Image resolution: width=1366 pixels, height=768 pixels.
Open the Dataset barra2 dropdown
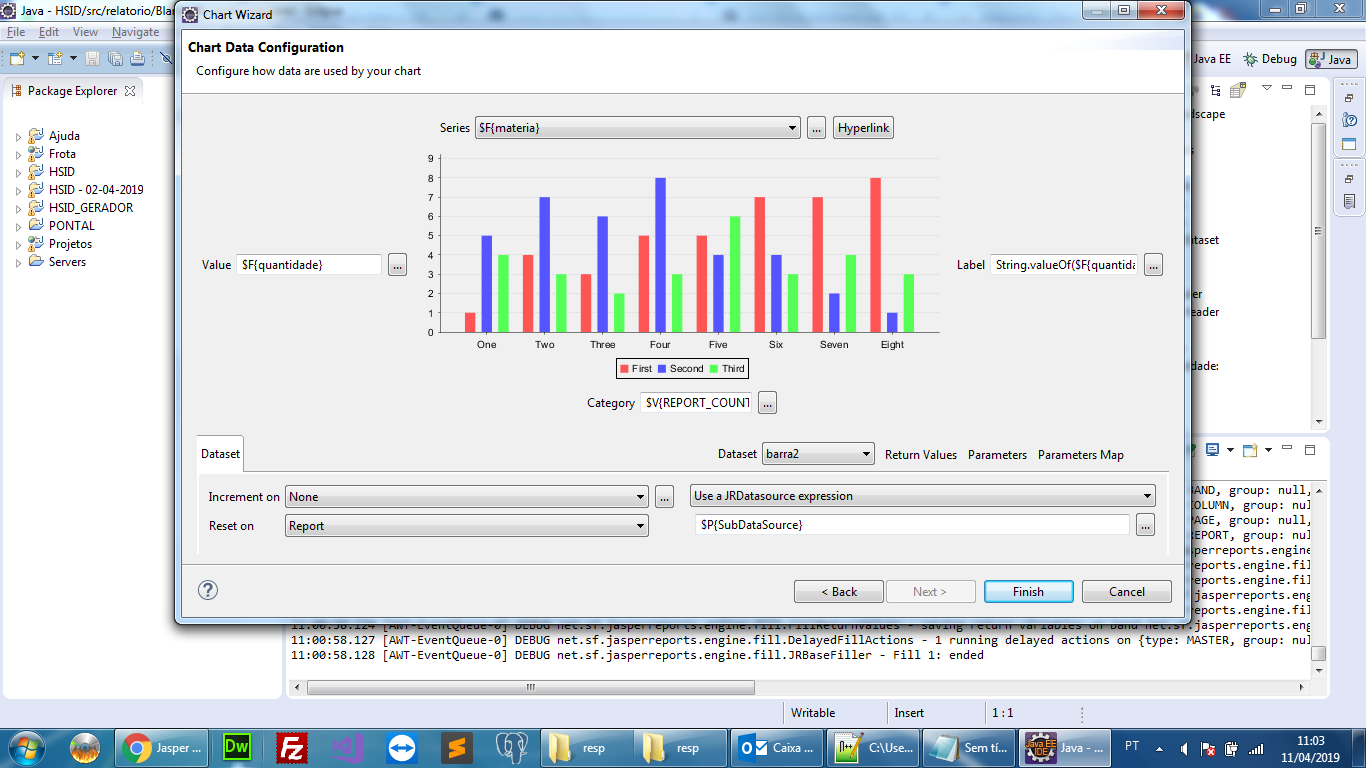click(818, 454)
